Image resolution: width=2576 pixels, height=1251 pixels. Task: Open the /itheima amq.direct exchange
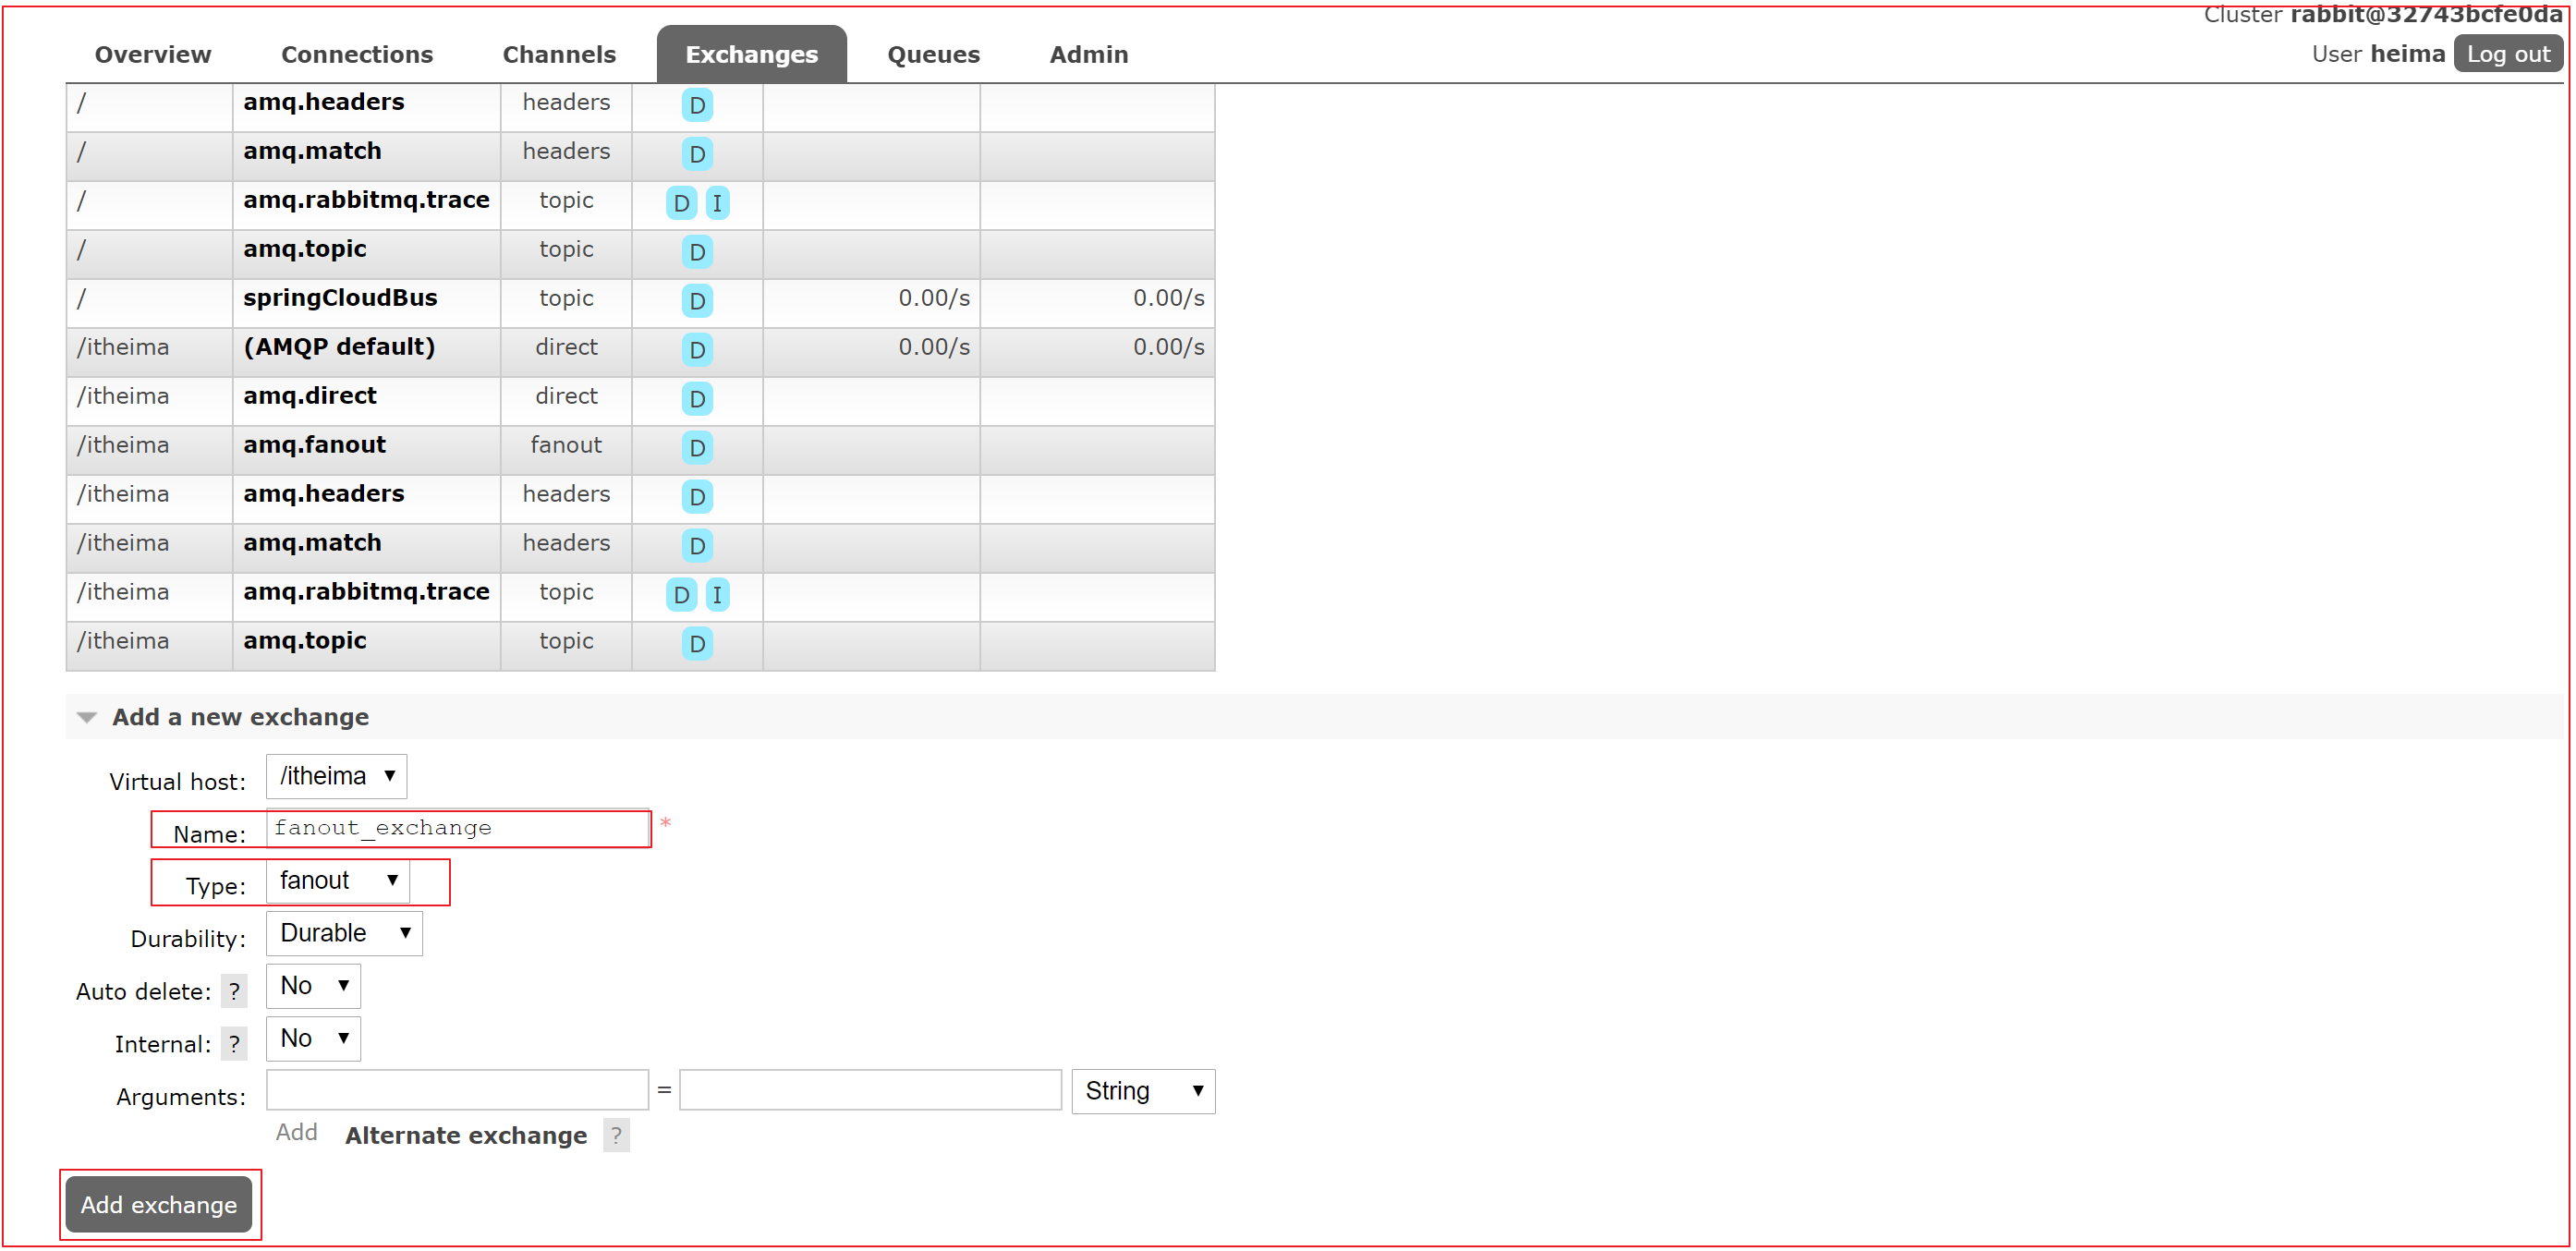(x=310, y=396)
